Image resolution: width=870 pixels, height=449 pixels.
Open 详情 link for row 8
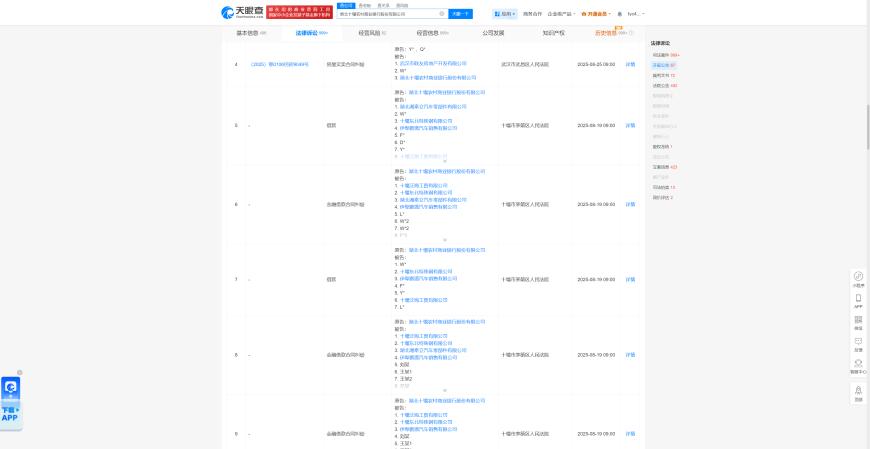coord(630,355)
